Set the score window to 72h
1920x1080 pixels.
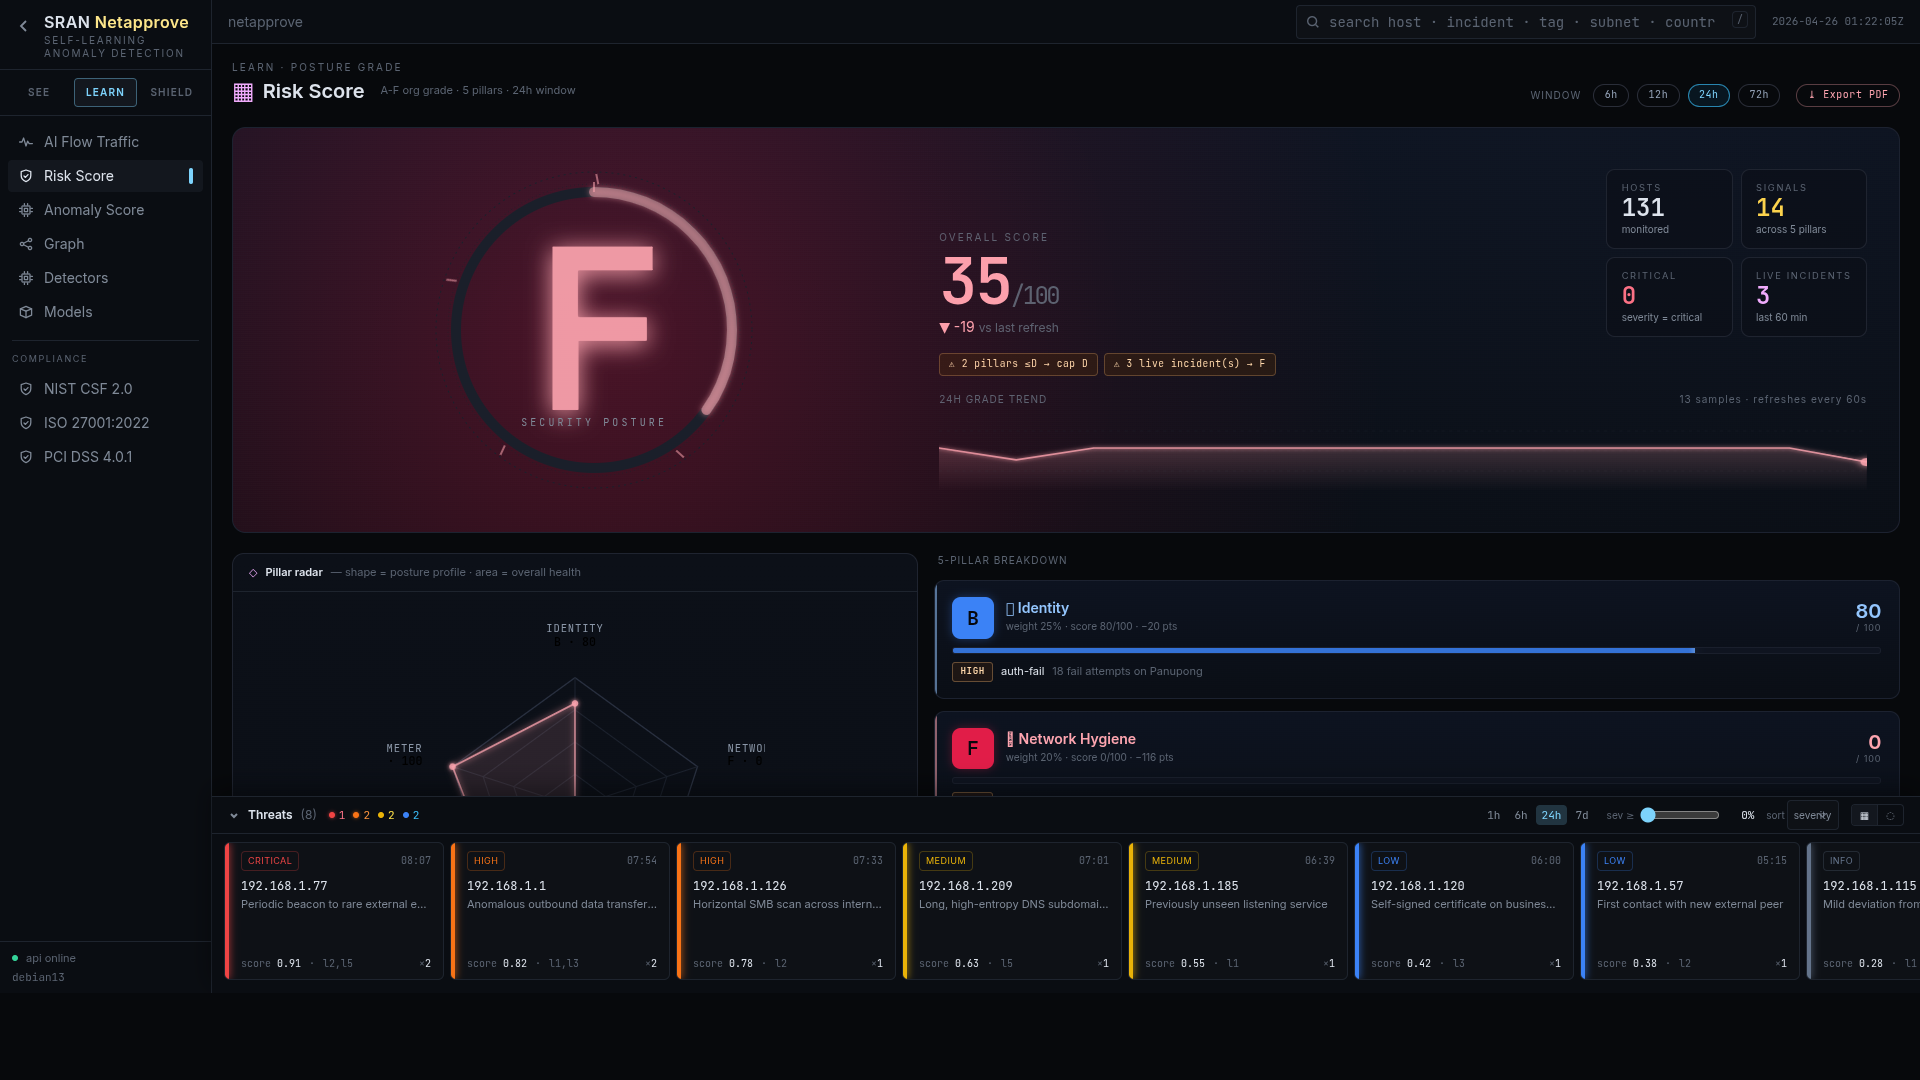pos(1758,95)
